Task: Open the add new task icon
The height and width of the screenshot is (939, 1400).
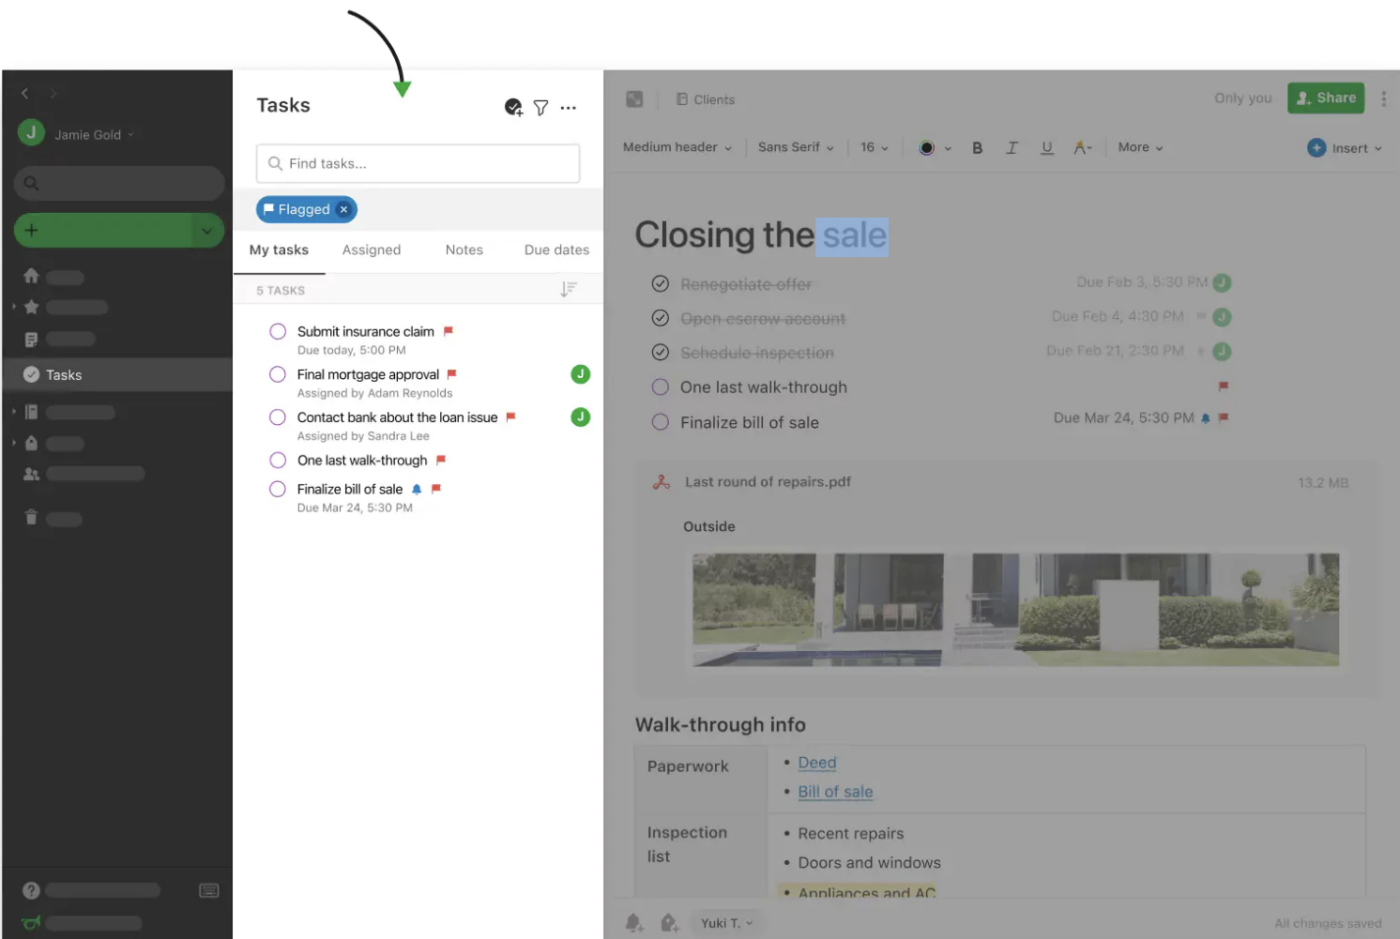Action: click(x=513, y=107)
